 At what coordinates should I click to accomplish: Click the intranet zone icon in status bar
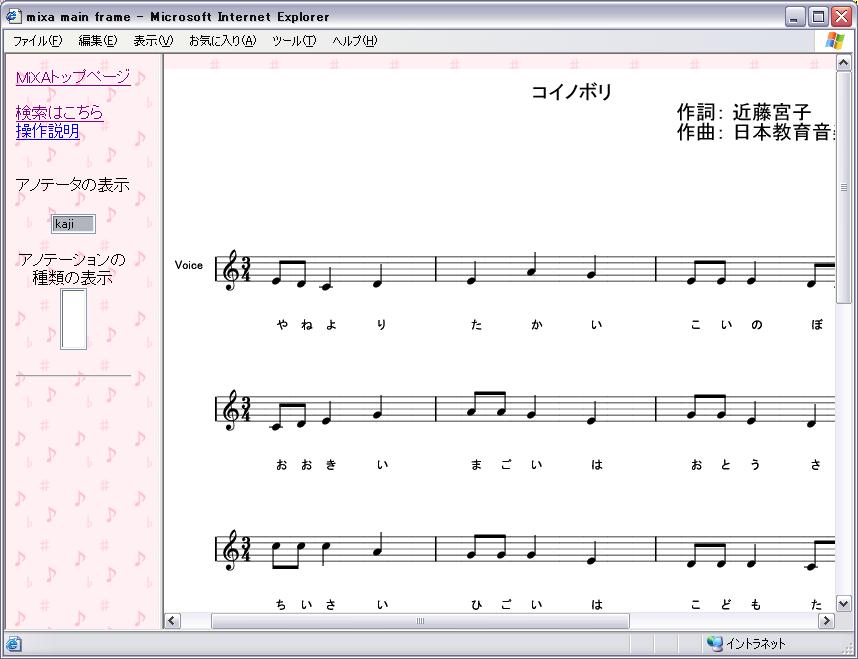[714, 643]
